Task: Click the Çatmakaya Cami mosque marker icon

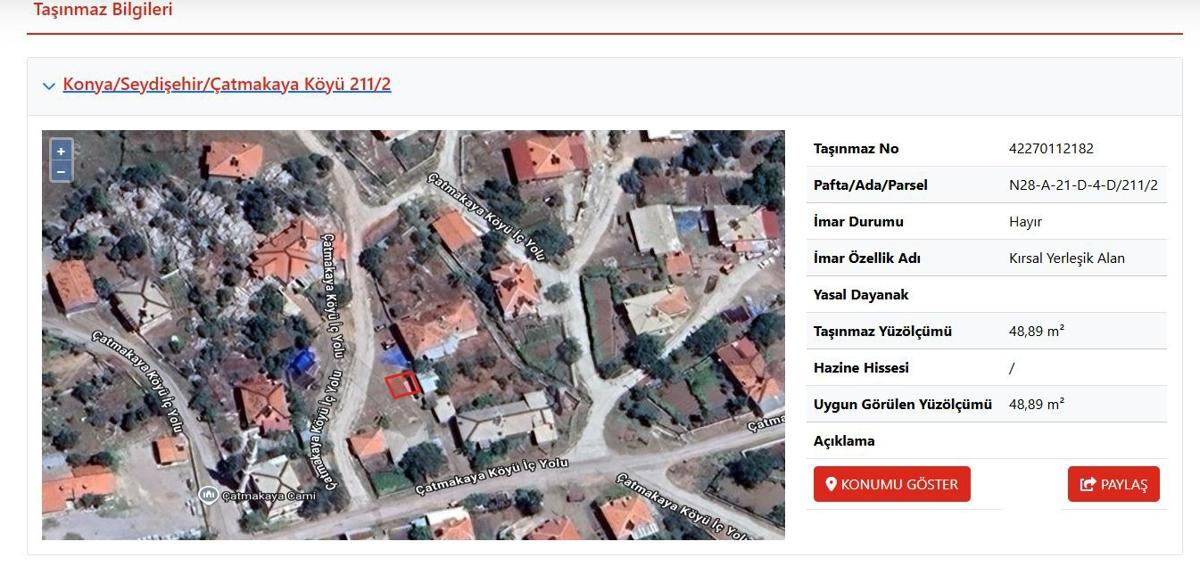Action: [208, 494]
